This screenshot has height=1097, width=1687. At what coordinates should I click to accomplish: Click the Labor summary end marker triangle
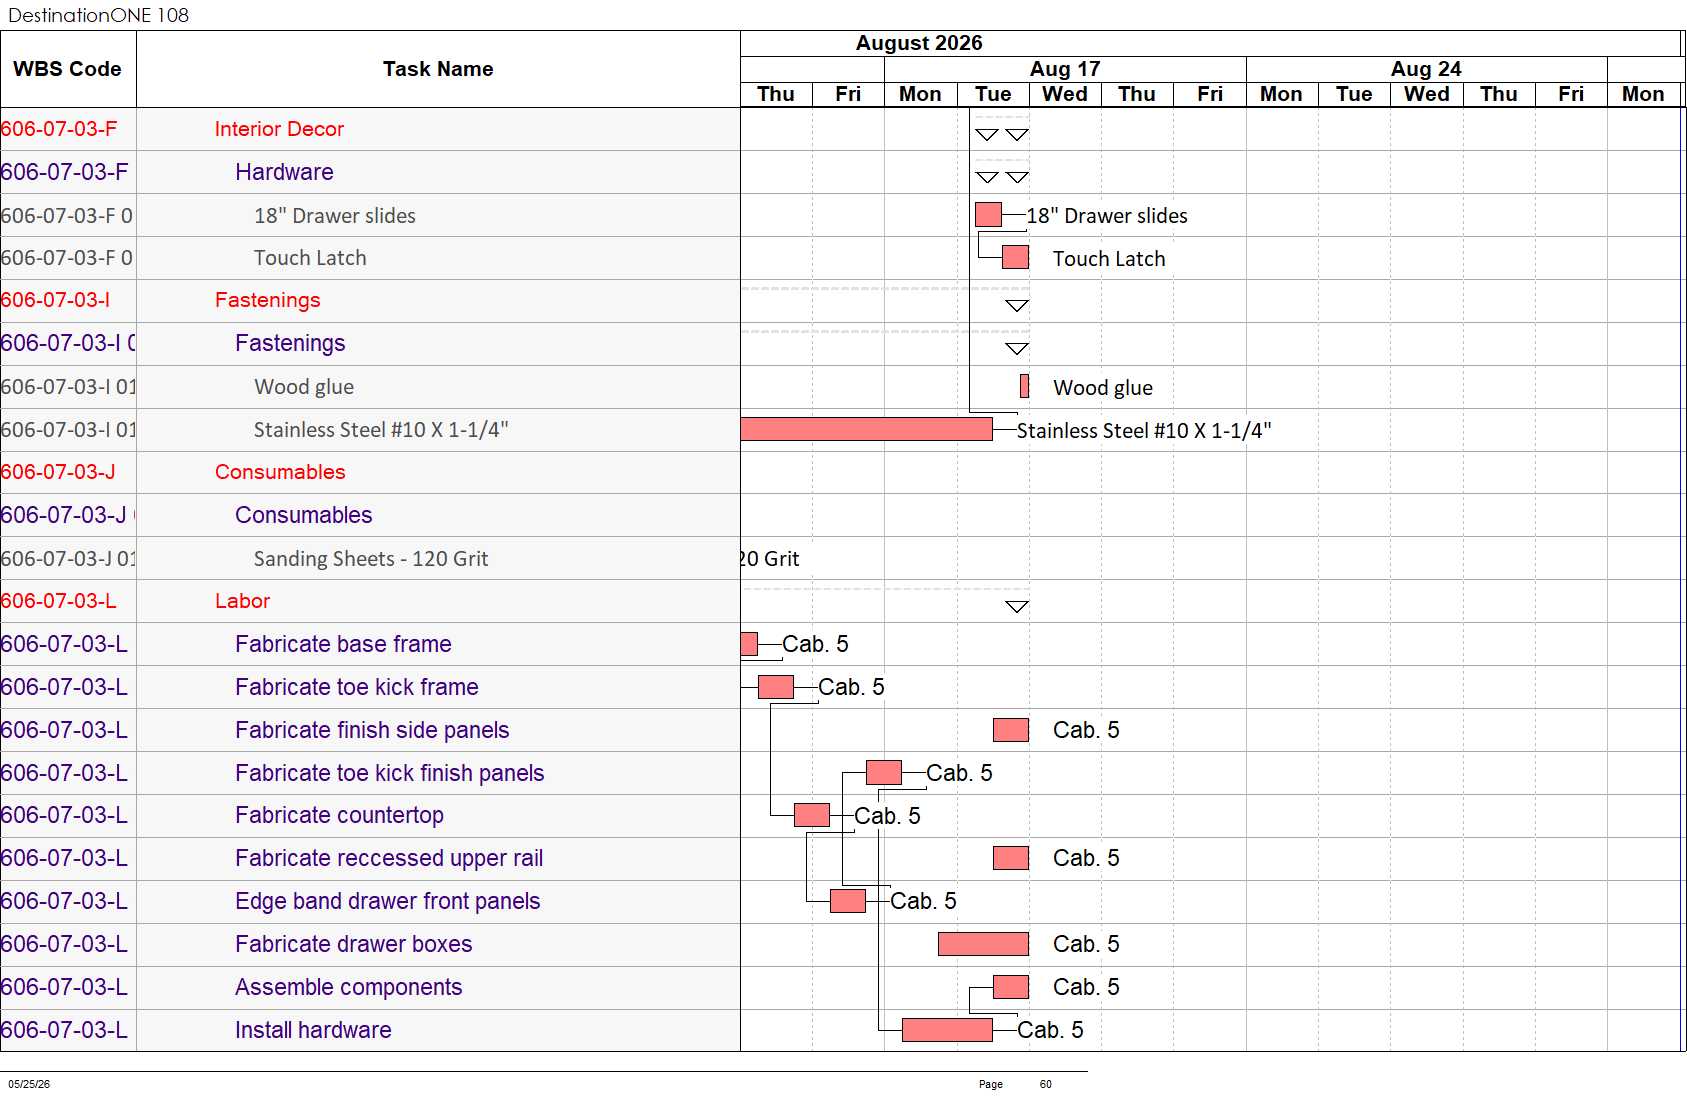coord(1017,607)
